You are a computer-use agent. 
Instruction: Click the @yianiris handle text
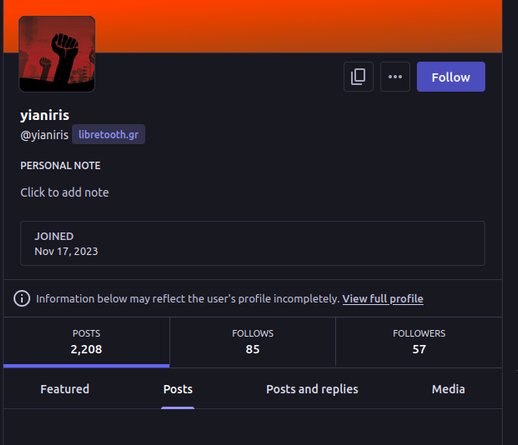(x=44, y=135)
